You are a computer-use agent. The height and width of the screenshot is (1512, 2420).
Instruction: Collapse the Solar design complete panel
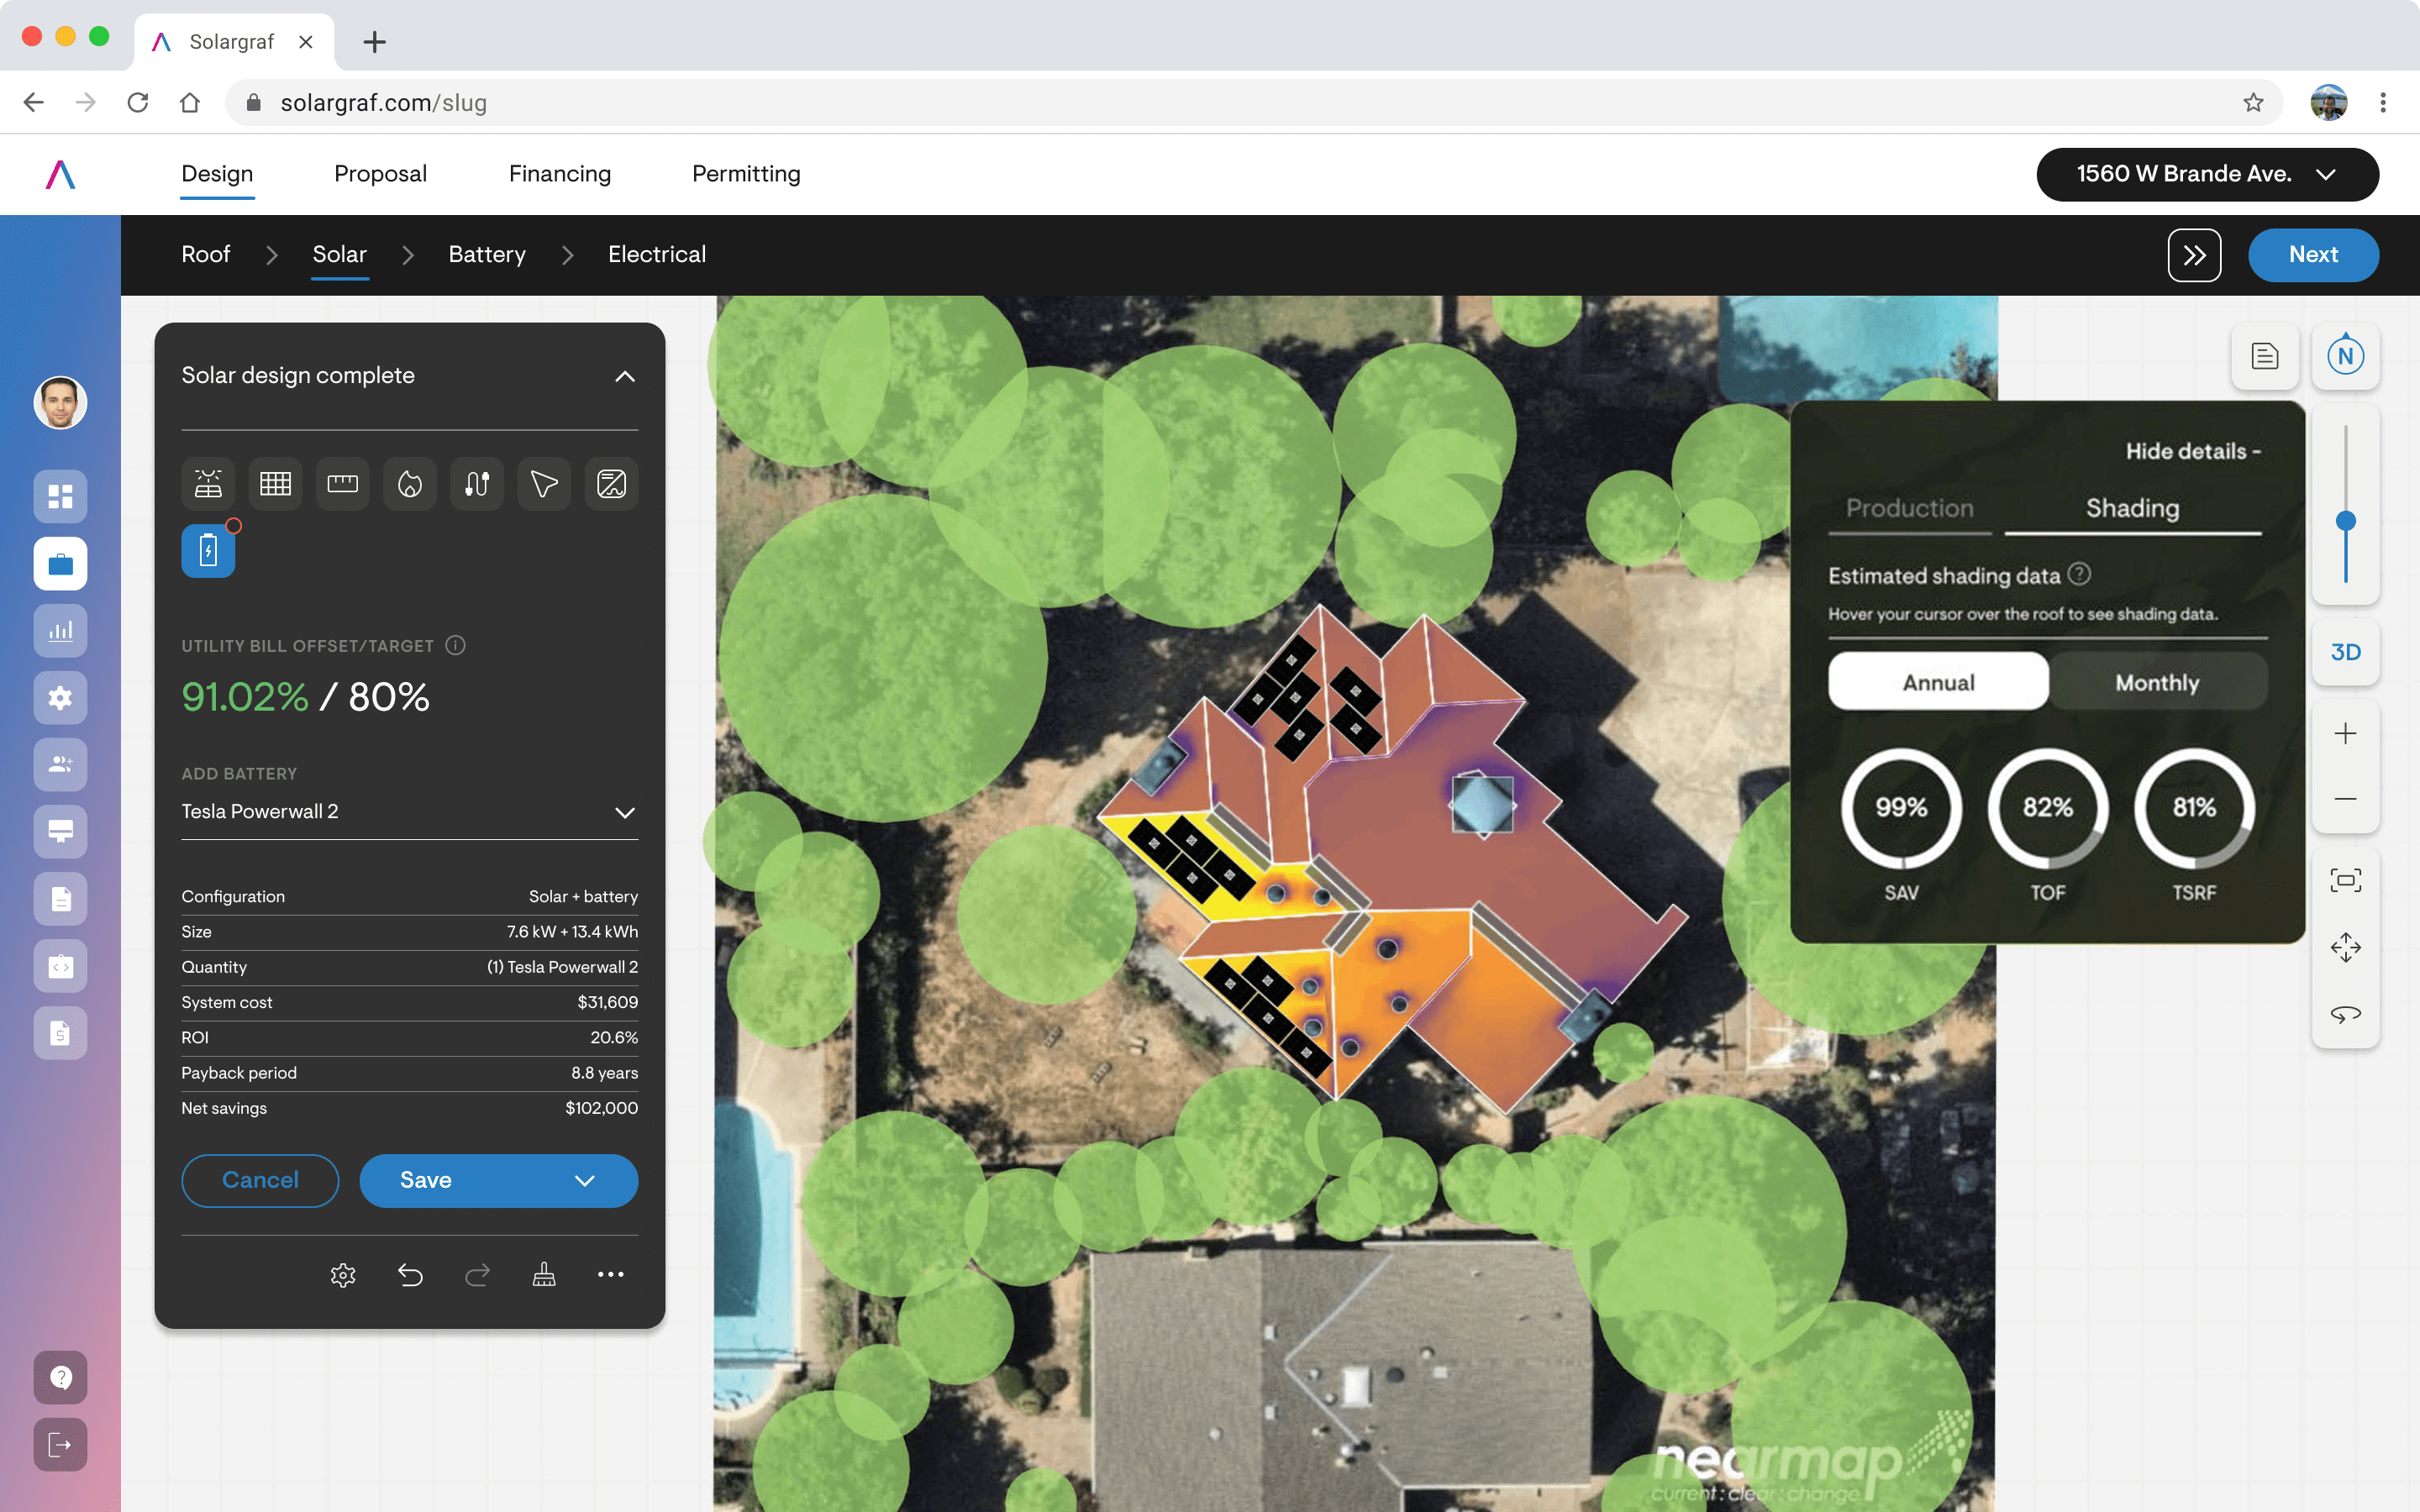coord(625,376)
